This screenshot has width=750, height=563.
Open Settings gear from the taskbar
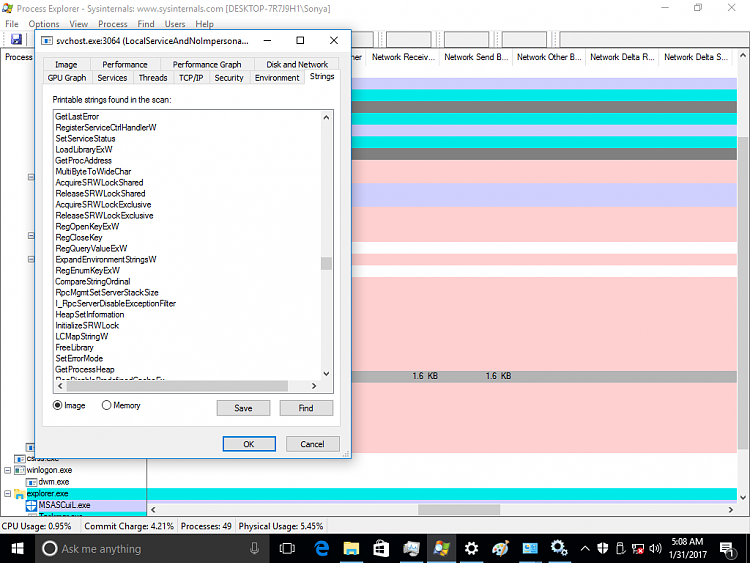click(x=471, y=549)
